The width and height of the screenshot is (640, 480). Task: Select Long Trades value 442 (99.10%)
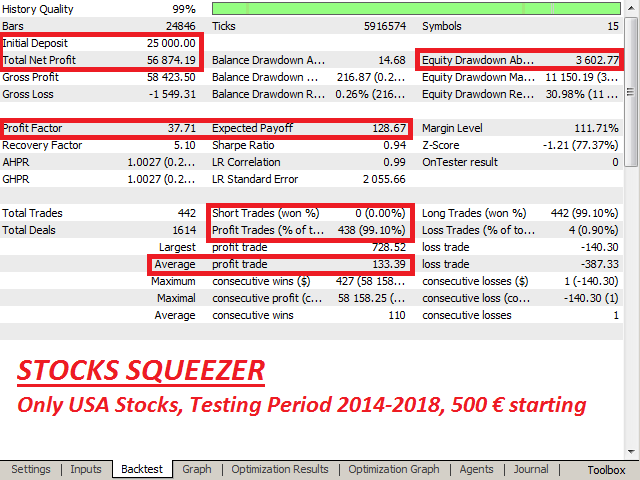click(584, 213)
